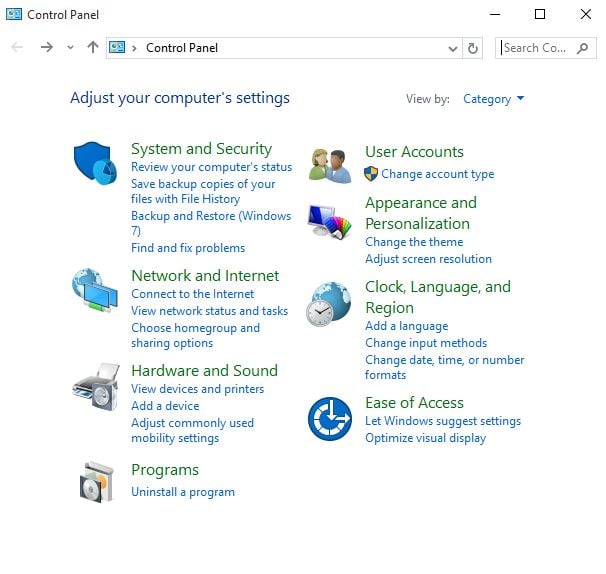Image resolution: width=606 pixels, height=574 pixels.
Task: Click Uninstall a program
Action: pos(183,492)
